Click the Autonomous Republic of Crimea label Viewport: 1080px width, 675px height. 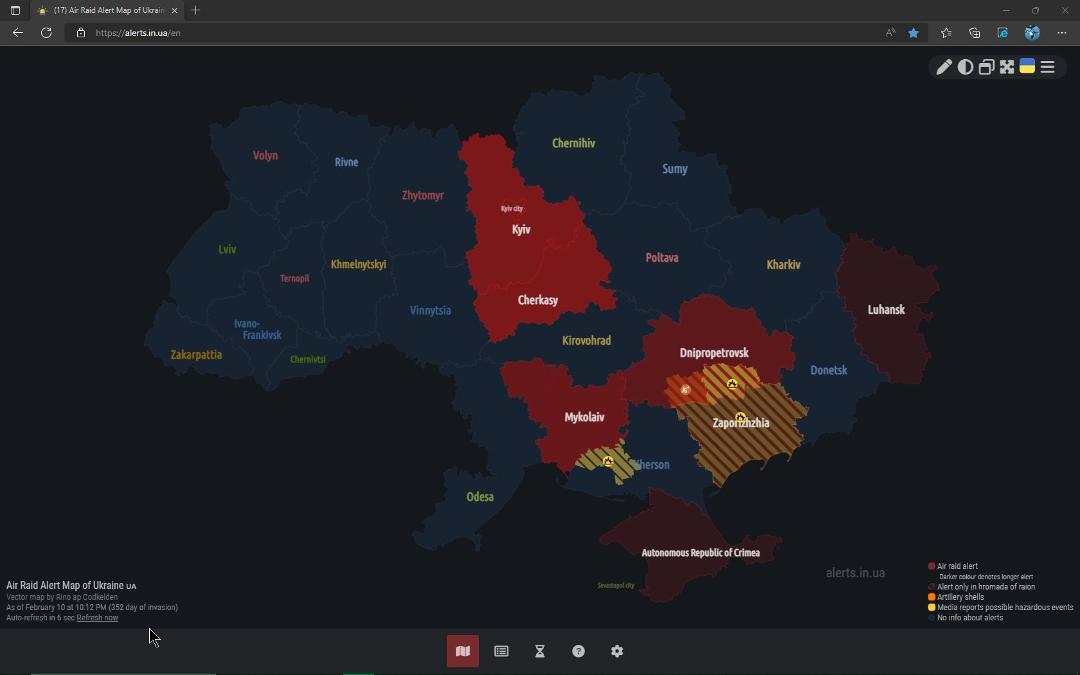point(700,552)
